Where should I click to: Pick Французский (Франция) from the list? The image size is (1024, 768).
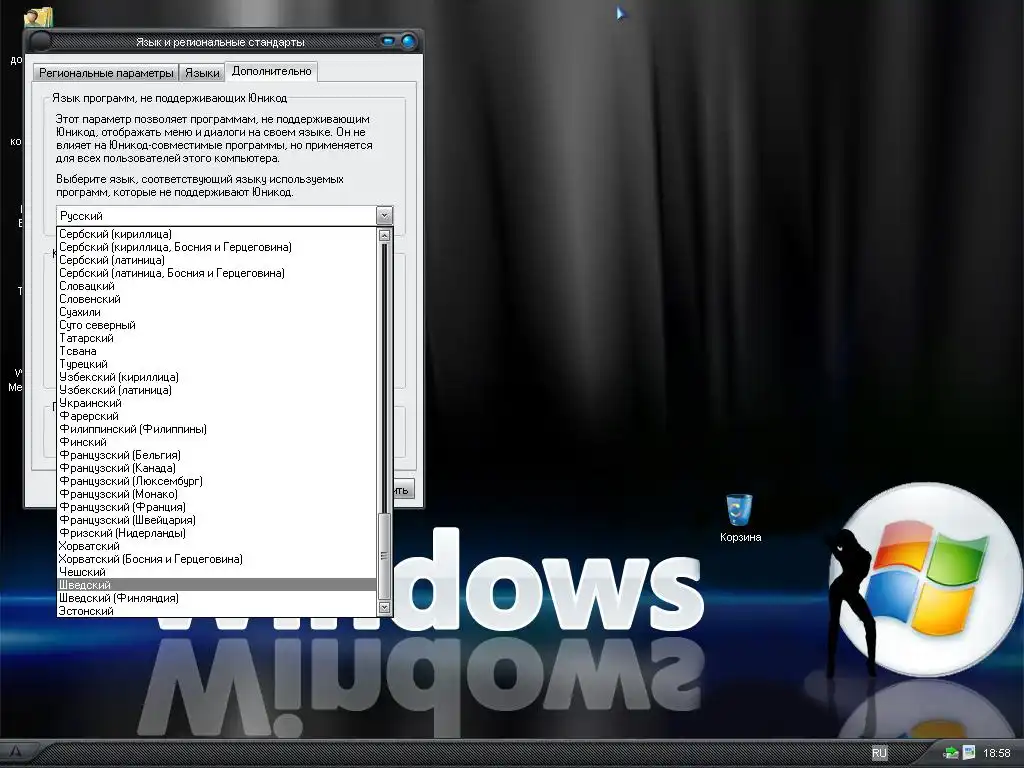[x=216, y=507]
